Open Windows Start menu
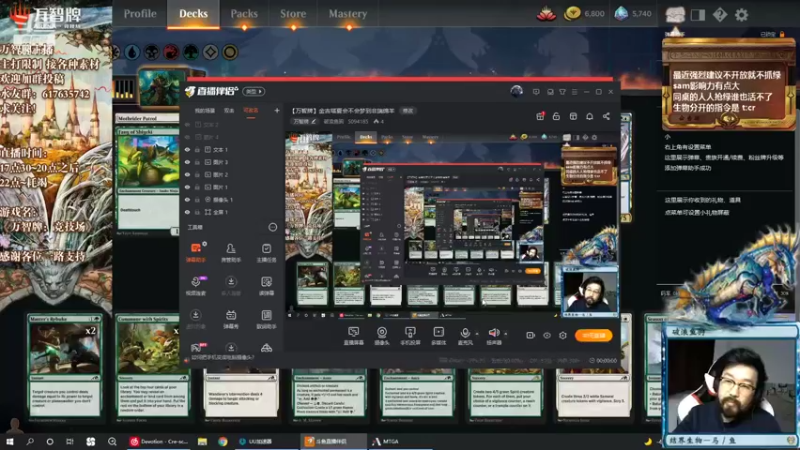The image size is (800, 450). tap(9, 441)
